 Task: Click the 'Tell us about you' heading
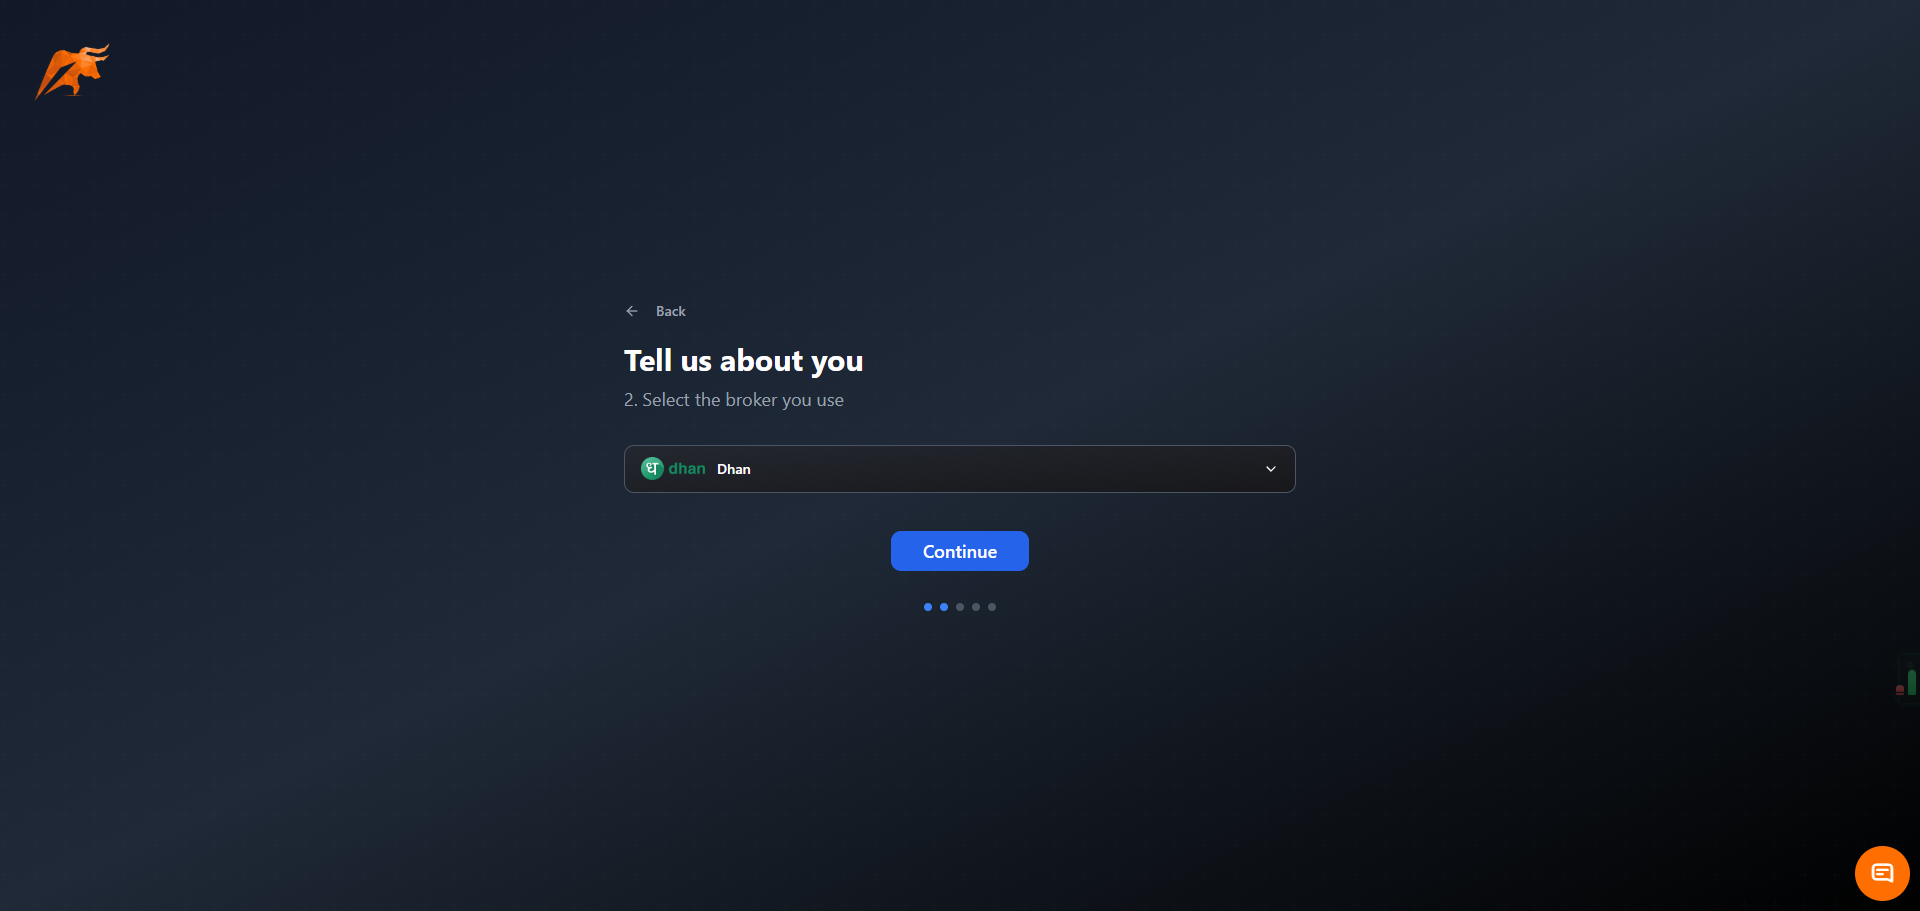point(743,360)
